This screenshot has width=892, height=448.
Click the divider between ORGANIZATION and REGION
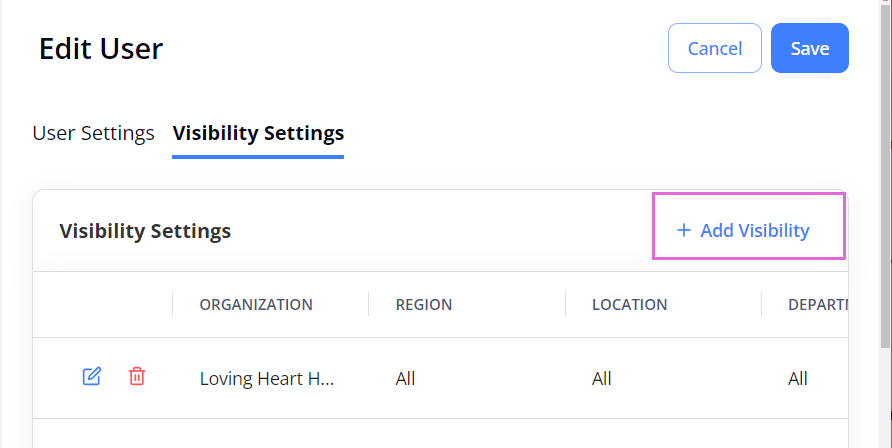[x=369, y=304]
